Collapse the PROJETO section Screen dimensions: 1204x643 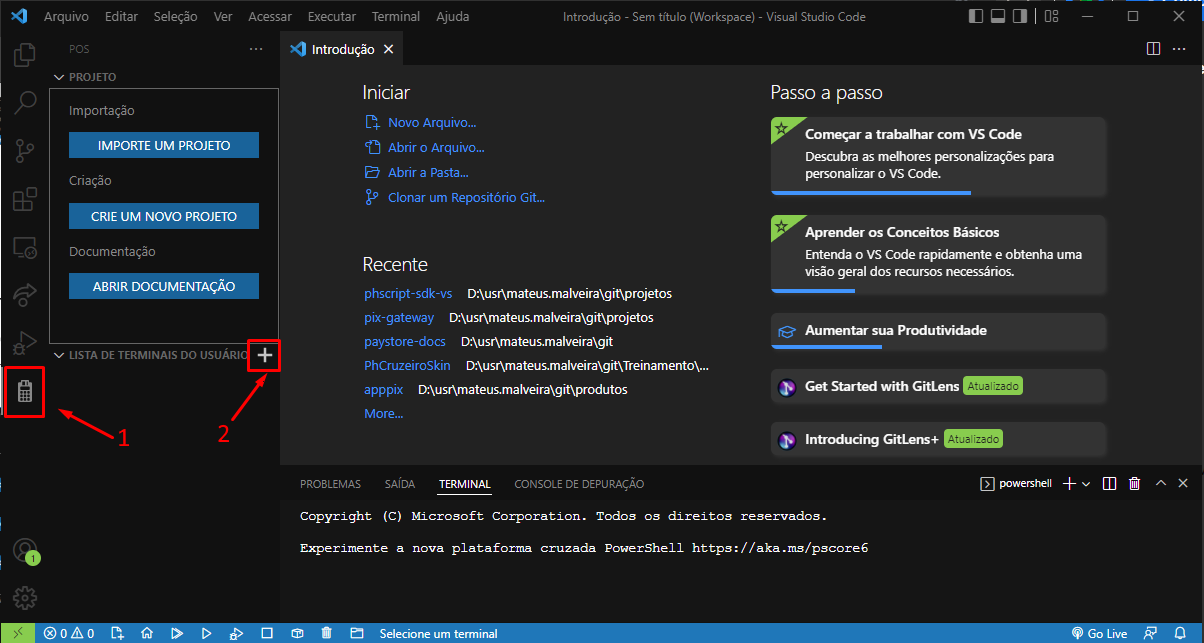point(58,77)
